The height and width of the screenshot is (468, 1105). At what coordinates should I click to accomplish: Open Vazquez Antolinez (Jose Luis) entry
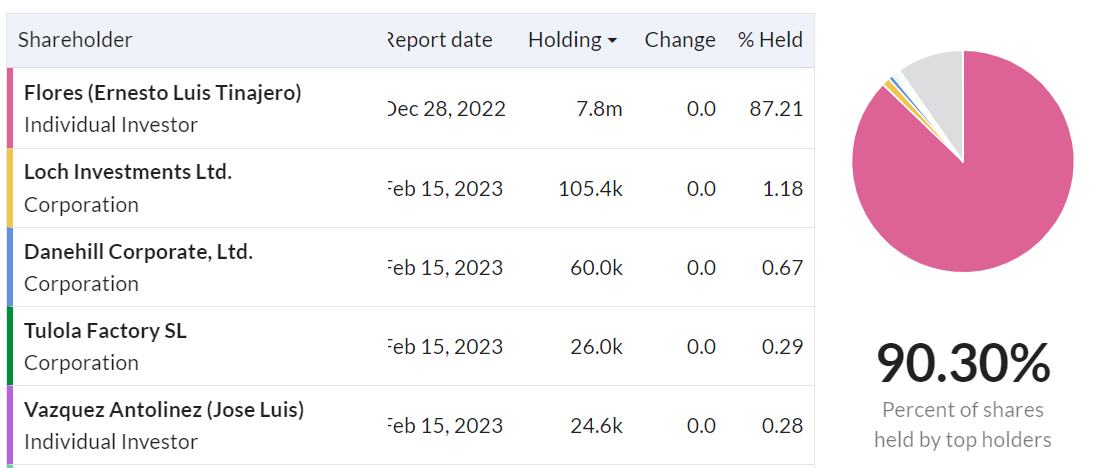click(x=164, y=409)
